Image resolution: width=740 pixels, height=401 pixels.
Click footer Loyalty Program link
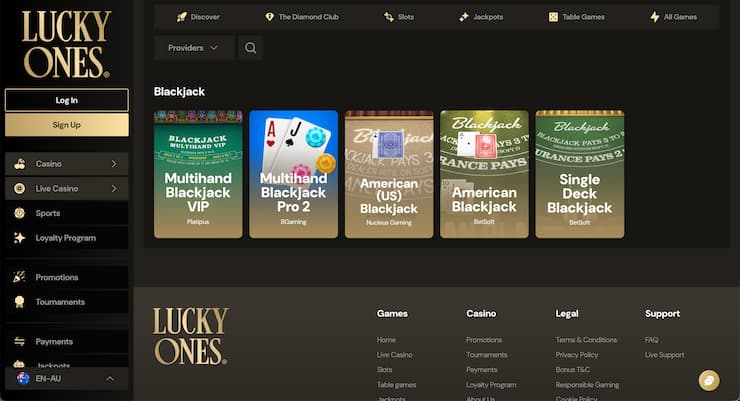point(491,385)
